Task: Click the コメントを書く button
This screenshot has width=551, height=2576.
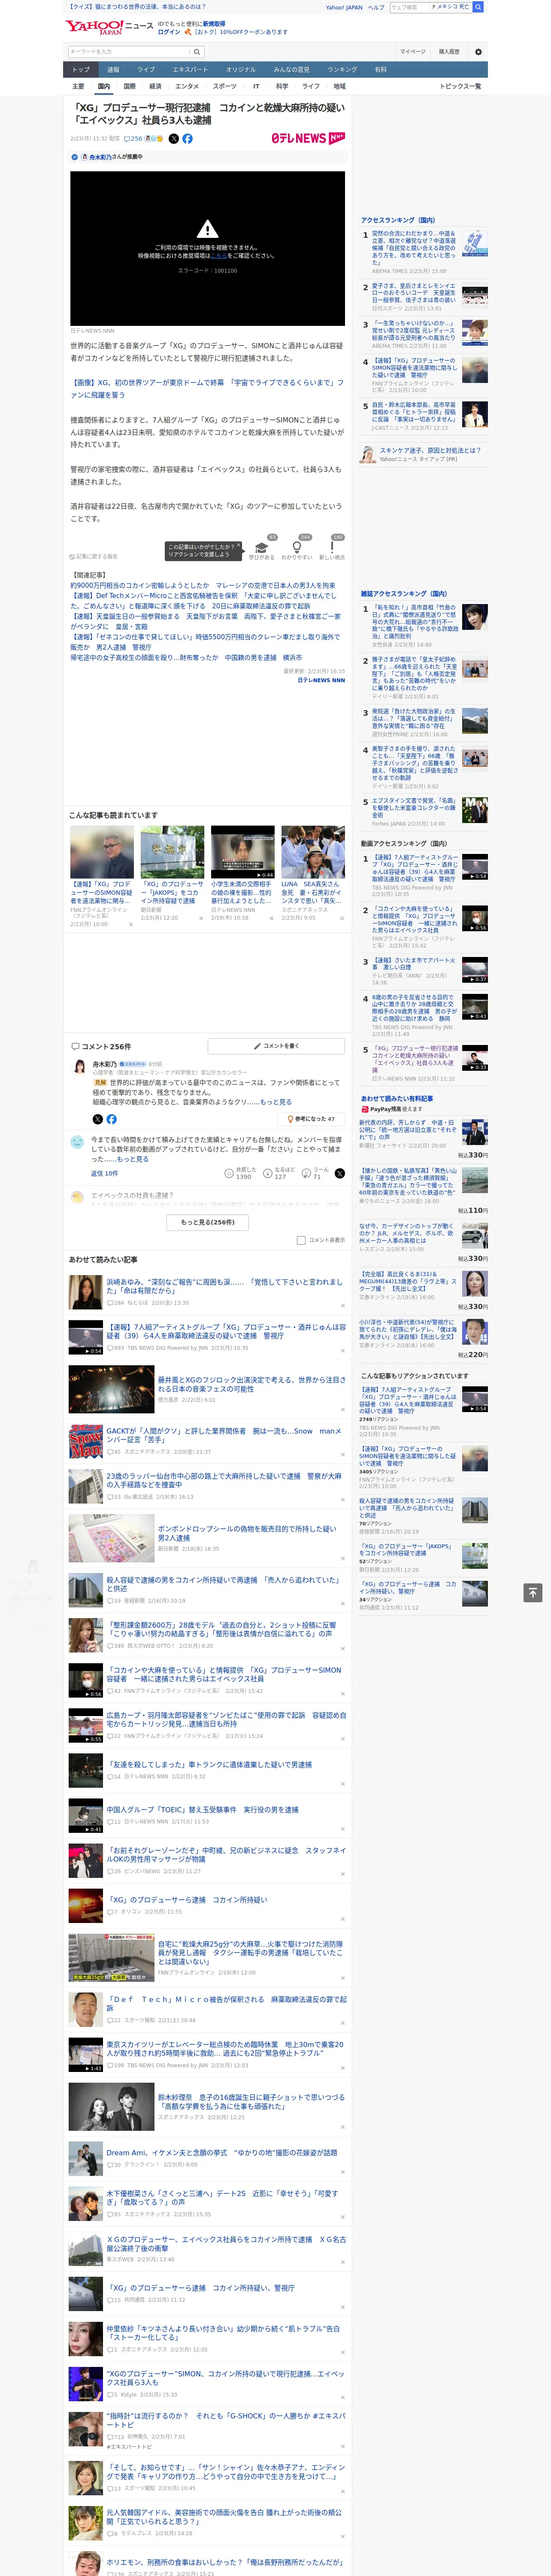Action: click(276, 1046)
